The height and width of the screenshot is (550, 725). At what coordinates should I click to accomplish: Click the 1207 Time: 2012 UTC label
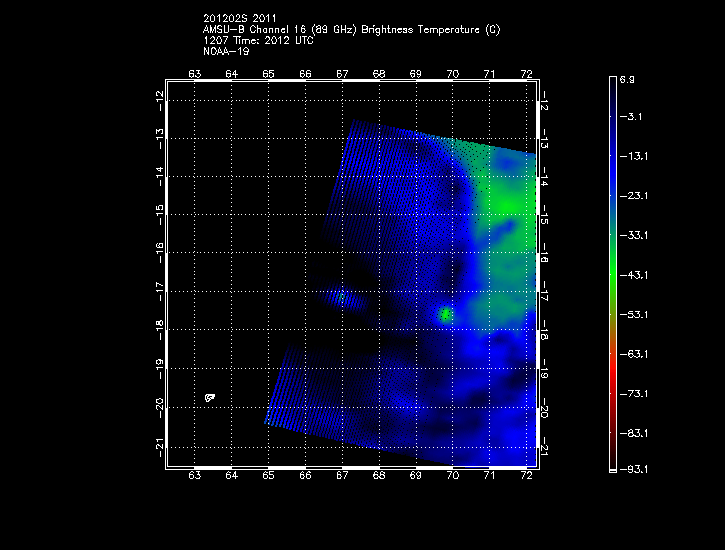click(259, 41)
